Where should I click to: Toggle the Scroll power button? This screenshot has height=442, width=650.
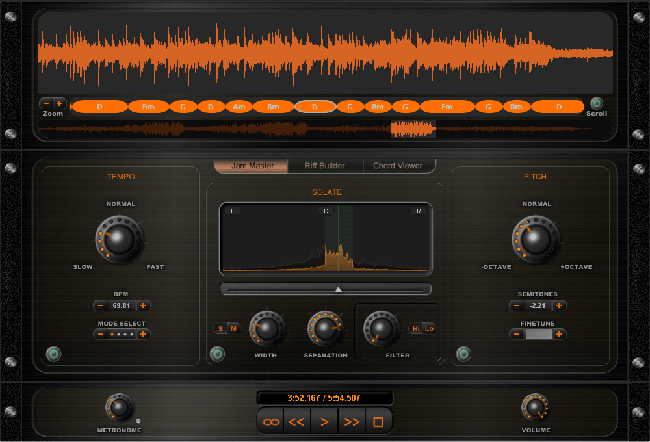click(x=596, y=103)
